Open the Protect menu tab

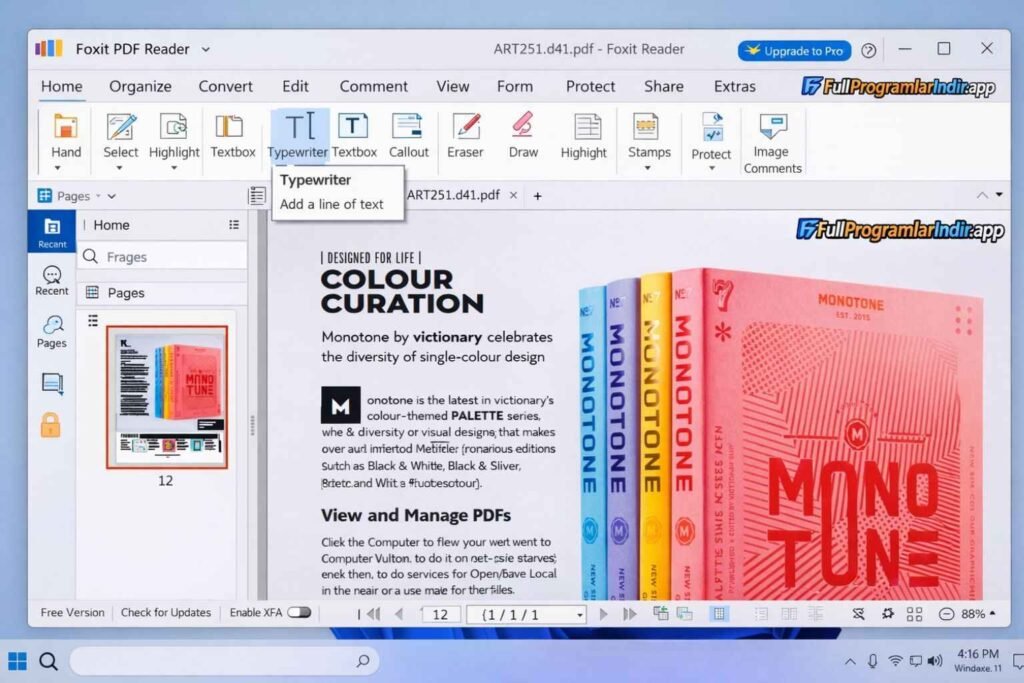(590, 87)
